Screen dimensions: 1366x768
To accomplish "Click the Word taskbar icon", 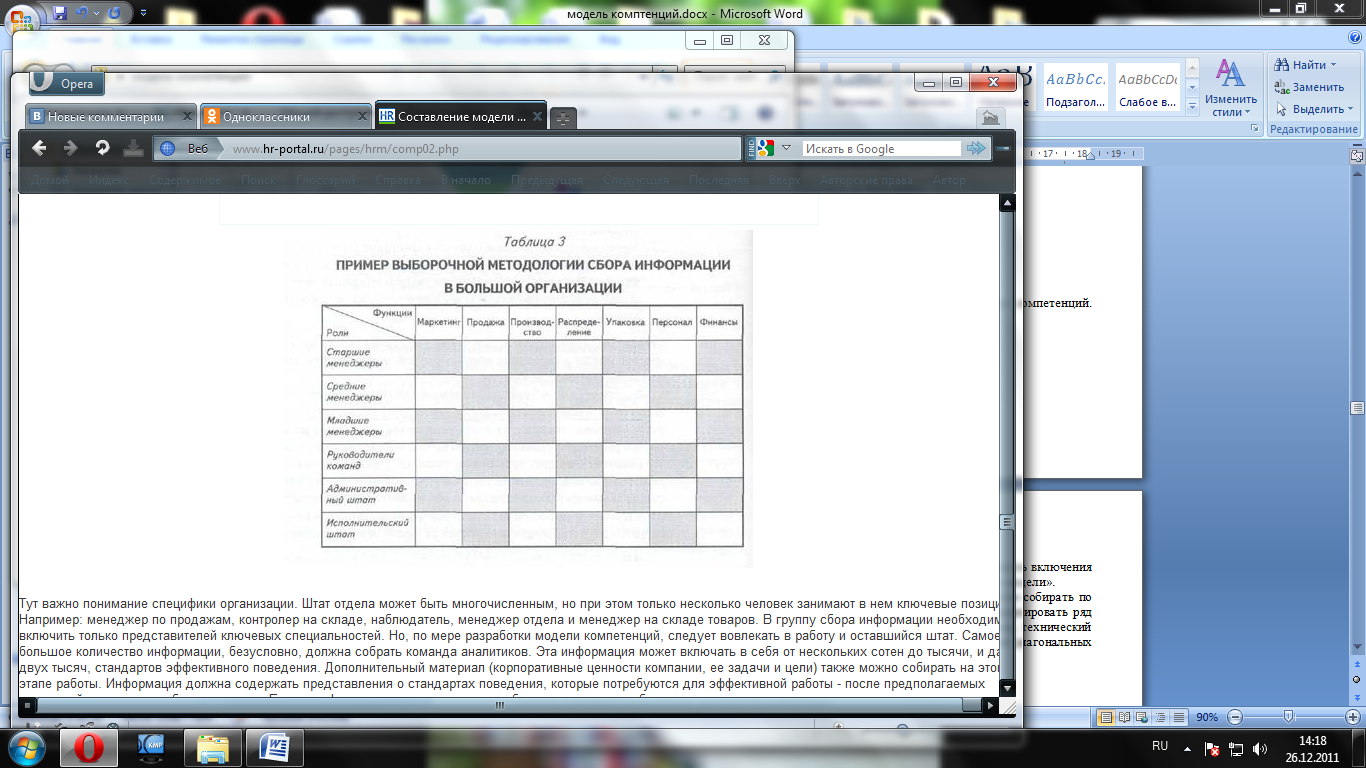I will [x=275, y=747].
